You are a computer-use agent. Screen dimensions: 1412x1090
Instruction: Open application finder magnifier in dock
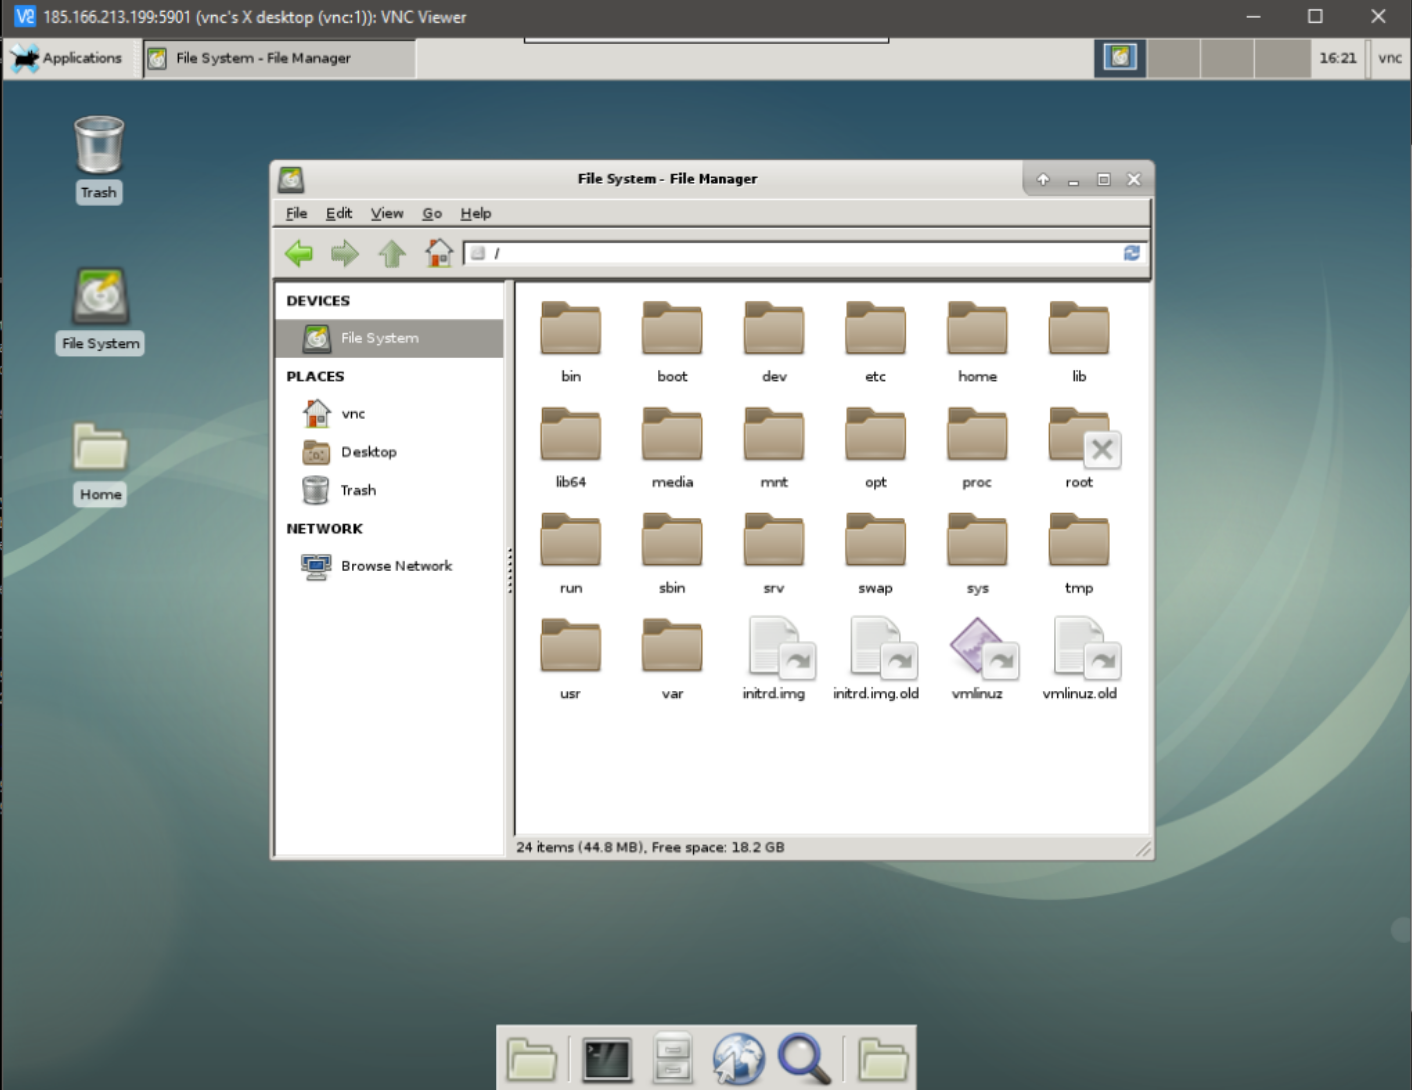pos(804,1059)
